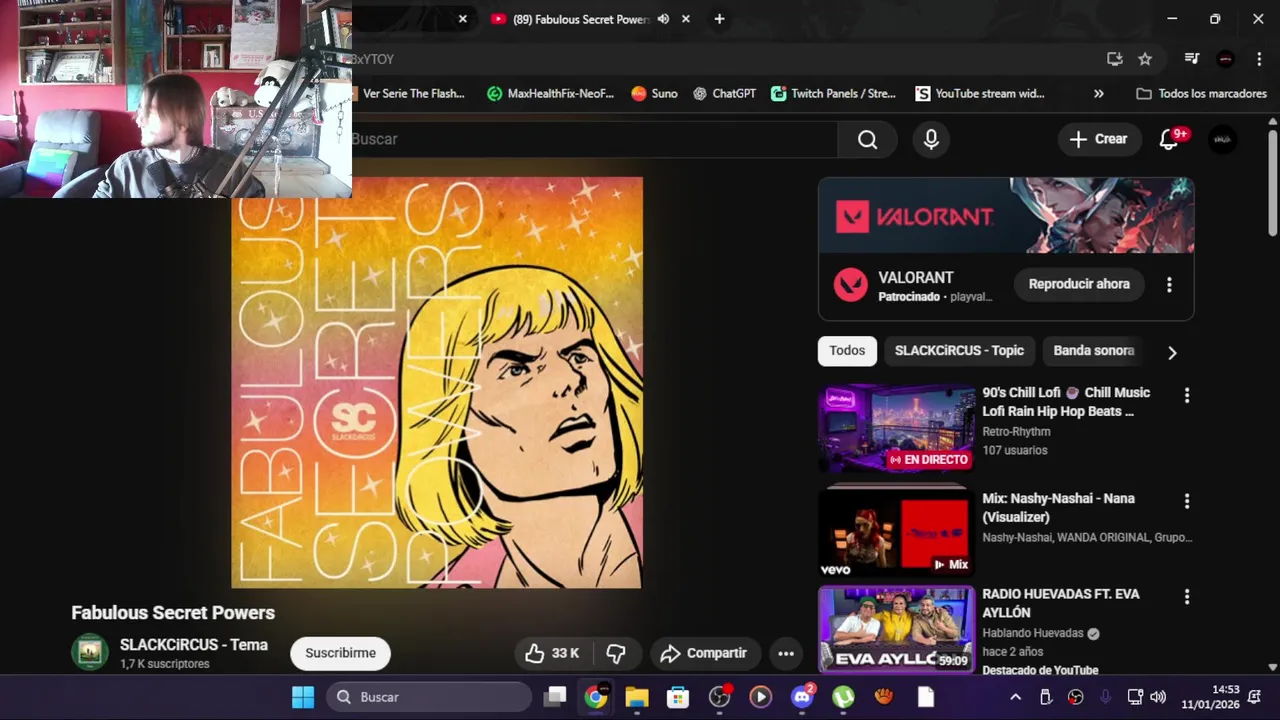Open OBS Studio from taskbar

click(x=720, y=697)
